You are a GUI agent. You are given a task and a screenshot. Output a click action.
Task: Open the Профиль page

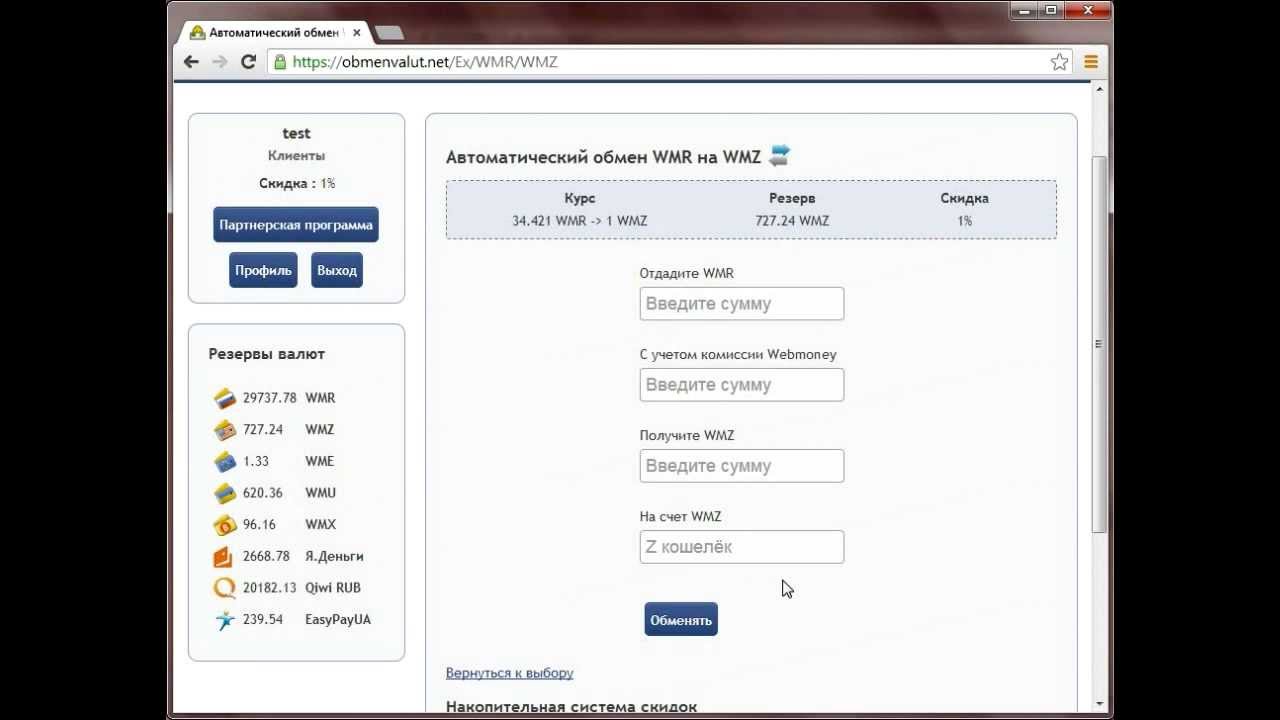263,270
